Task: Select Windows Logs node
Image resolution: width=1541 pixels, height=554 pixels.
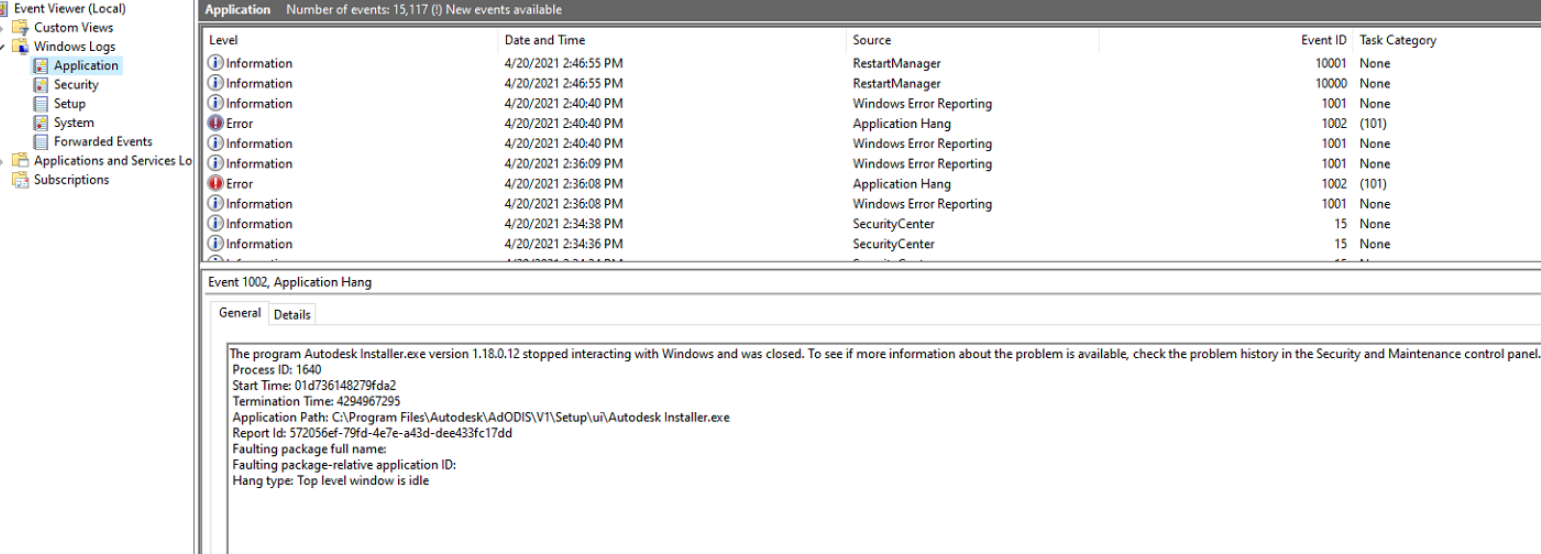Action: click(74, 47)
